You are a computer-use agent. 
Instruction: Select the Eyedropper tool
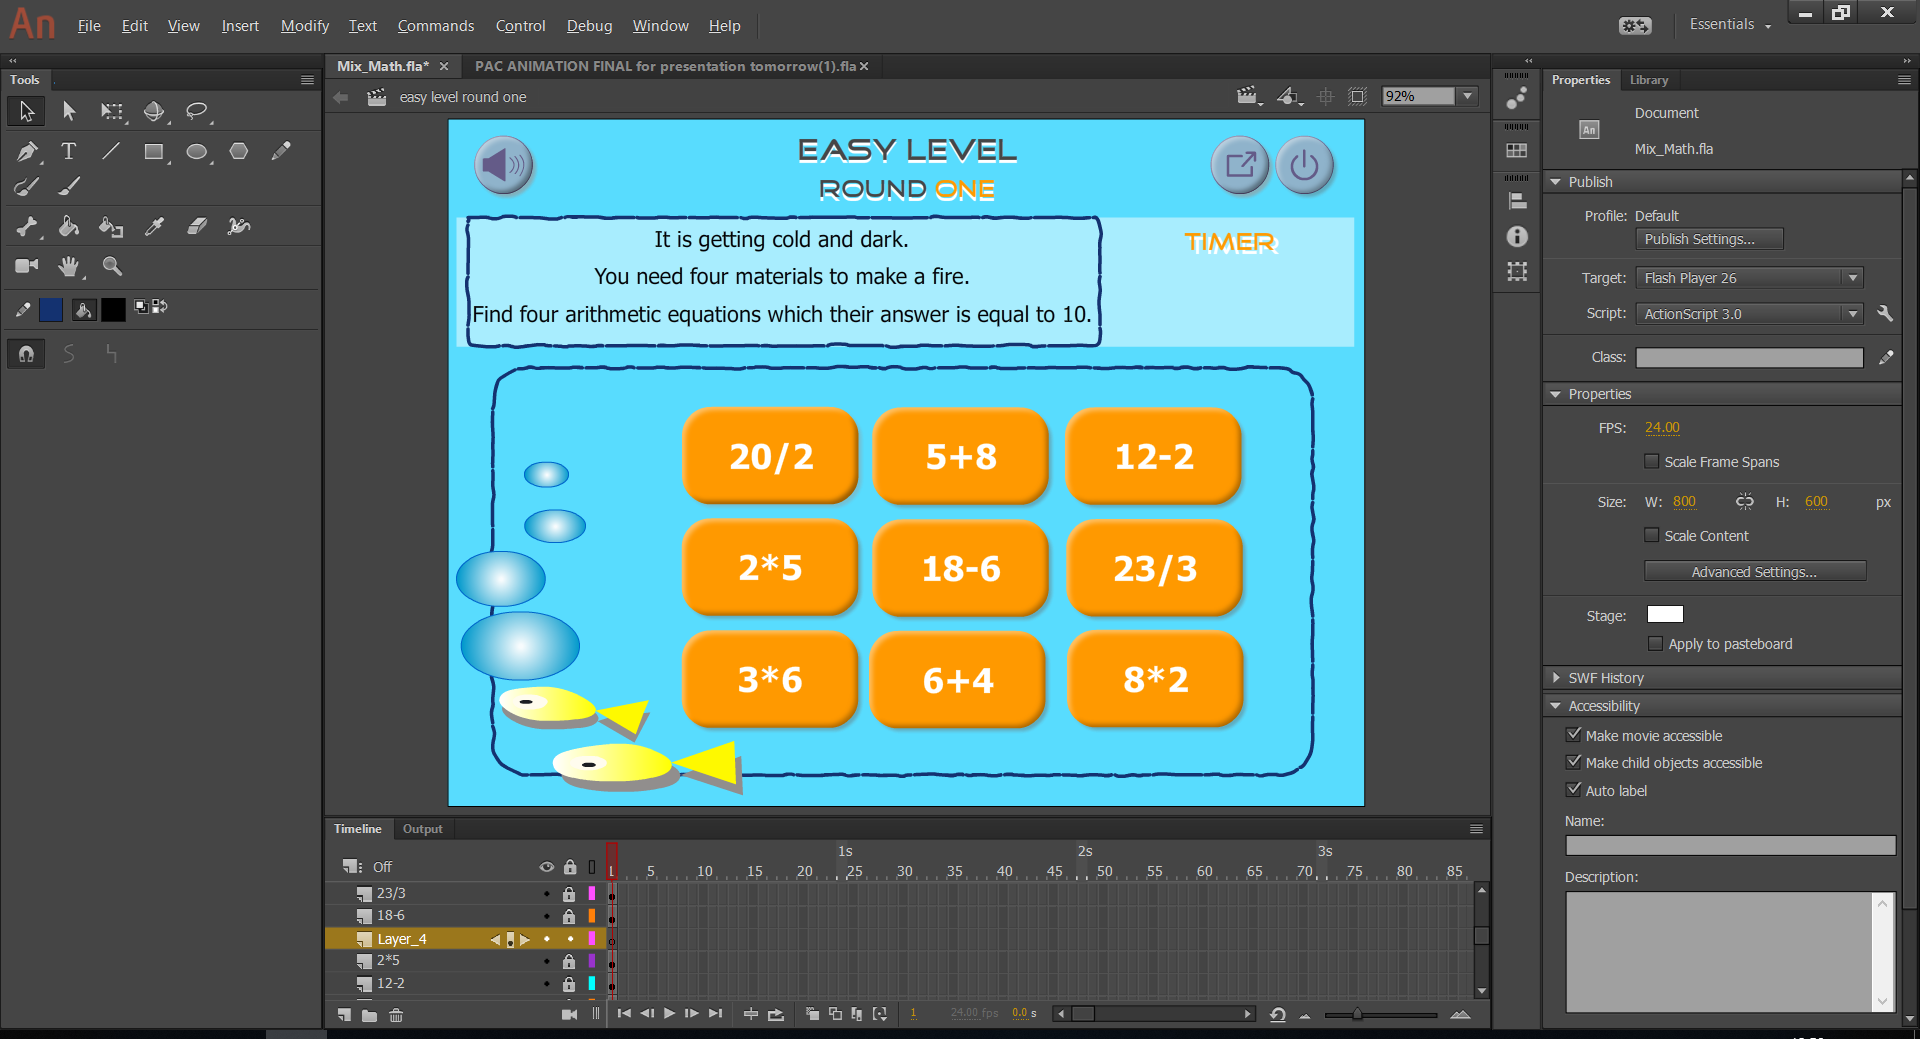point(154,227)
